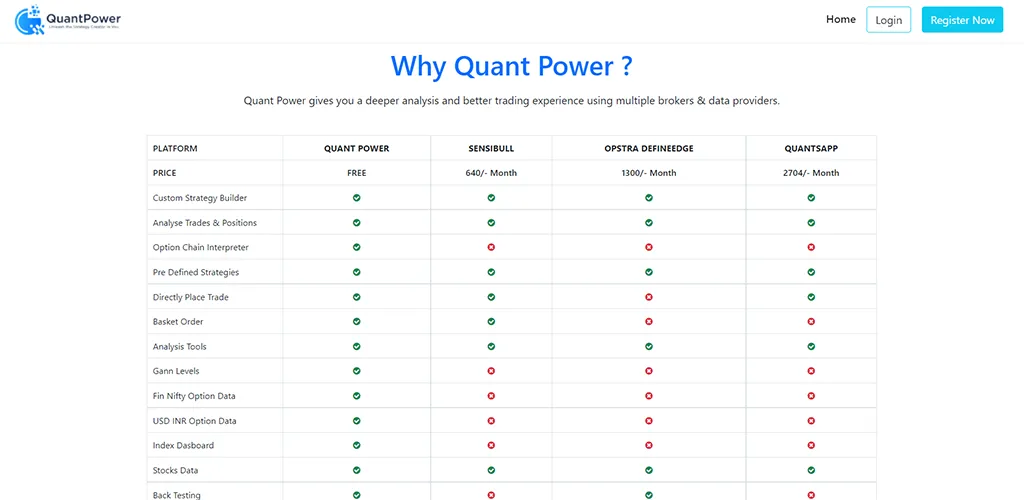Click the Why Quant Power ? heading

(512, 67)
